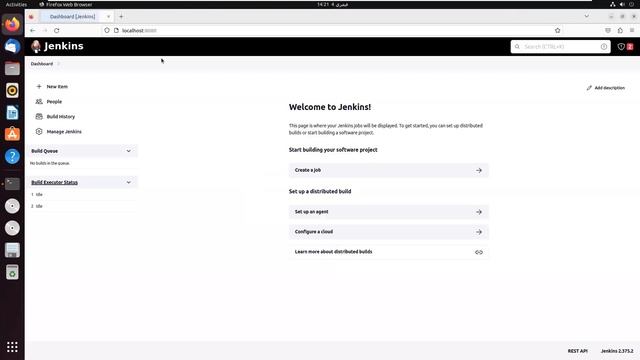Click Add description button

(x=606, y=88)
